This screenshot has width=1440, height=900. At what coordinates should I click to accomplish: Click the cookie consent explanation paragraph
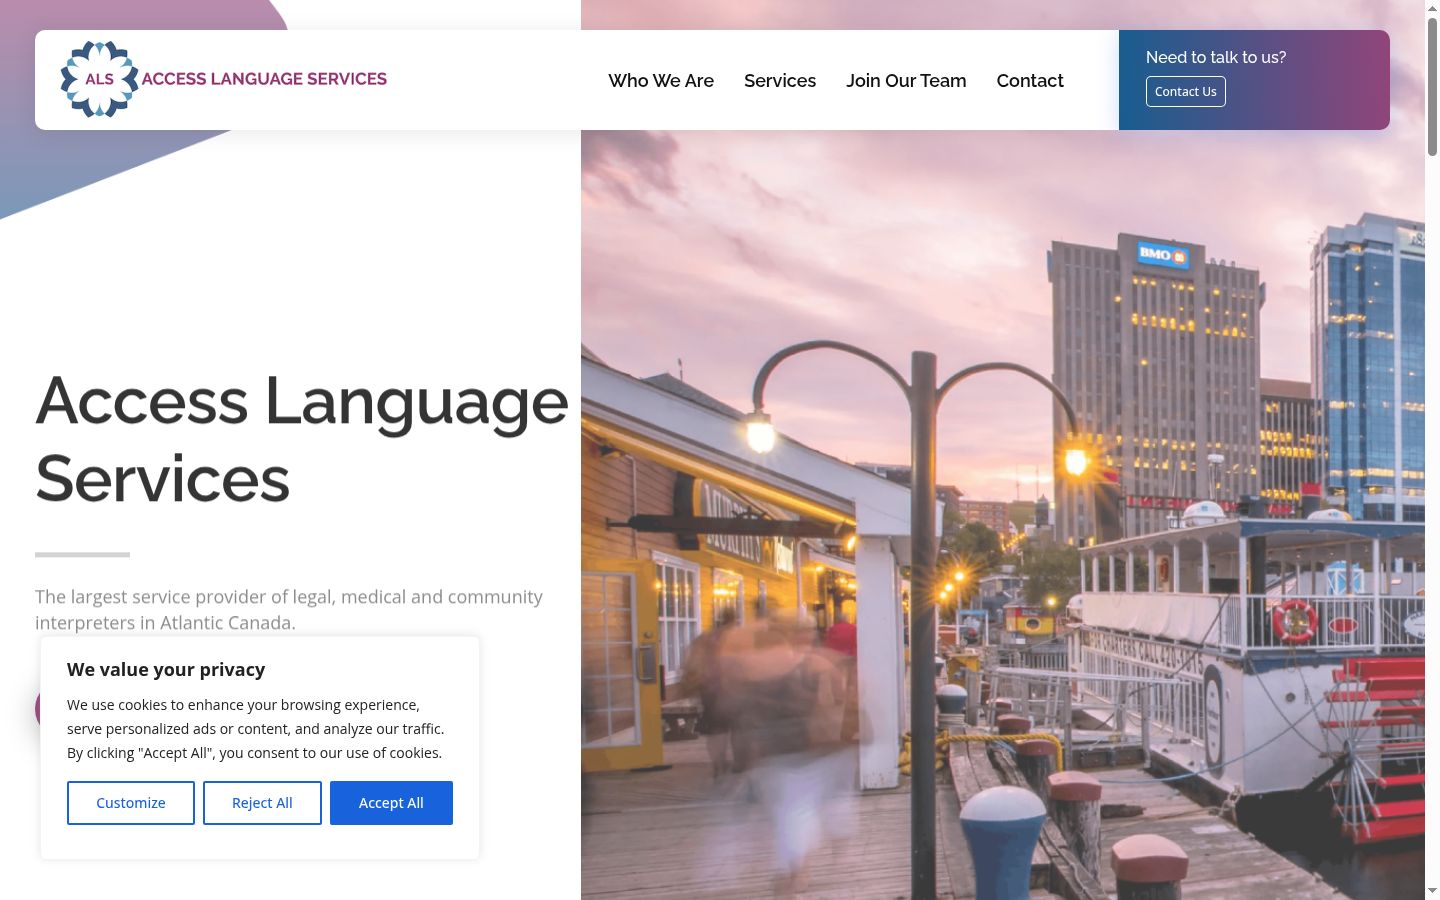tap(256, 729)
